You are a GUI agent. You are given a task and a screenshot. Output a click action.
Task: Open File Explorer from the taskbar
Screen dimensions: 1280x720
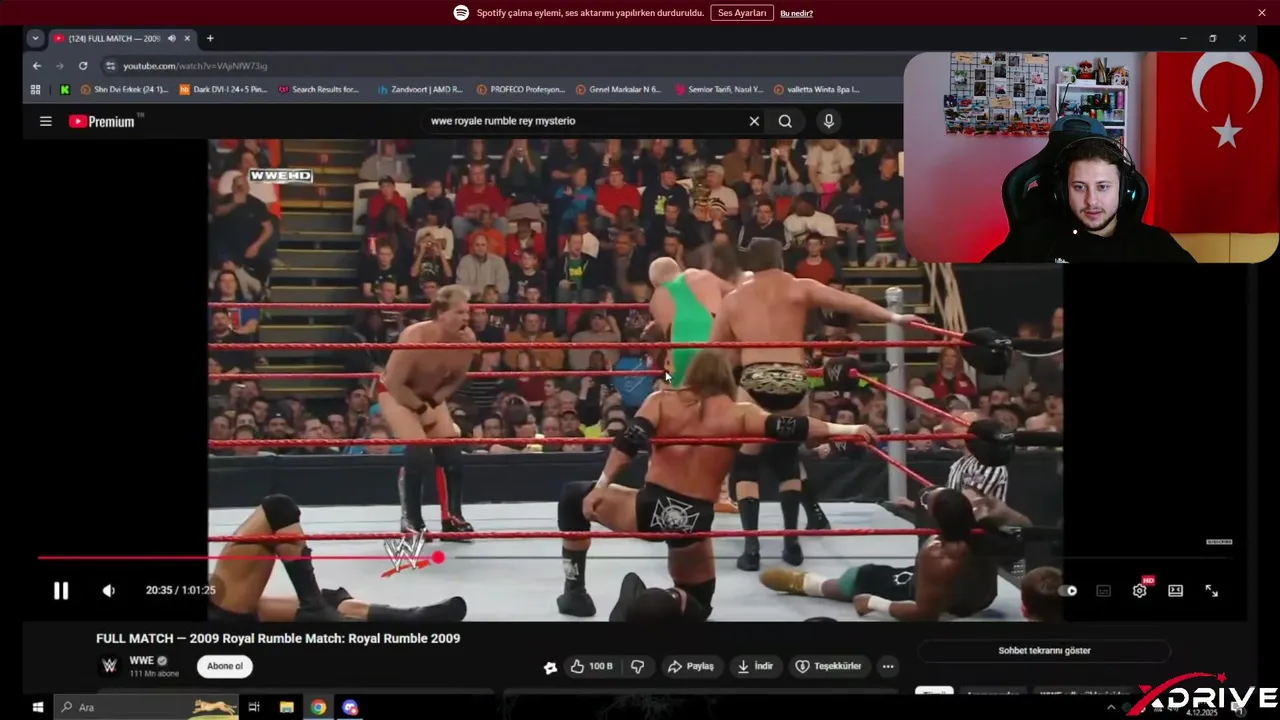[286, 707]
